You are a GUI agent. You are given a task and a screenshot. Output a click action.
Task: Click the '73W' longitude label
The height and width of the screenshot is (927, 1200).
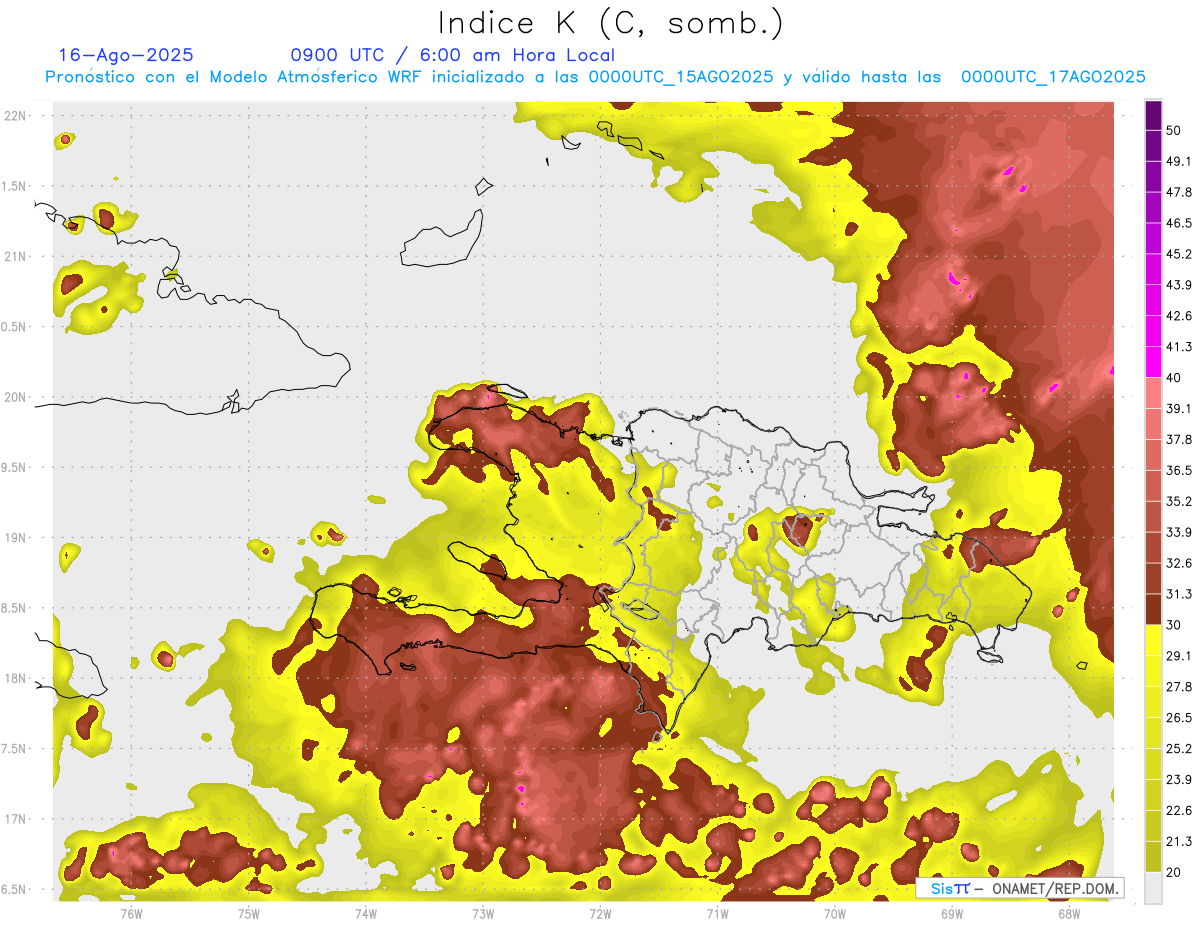coord(483,913)
